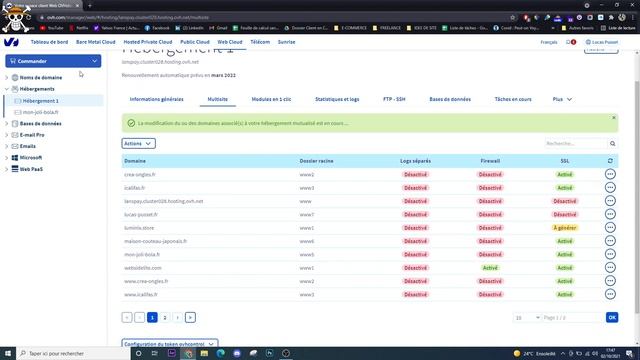The width and height of the screenshot is (640, 360).
Task: Open actions menu for lucas-pusset.fr row
Action: pos(610,214)
